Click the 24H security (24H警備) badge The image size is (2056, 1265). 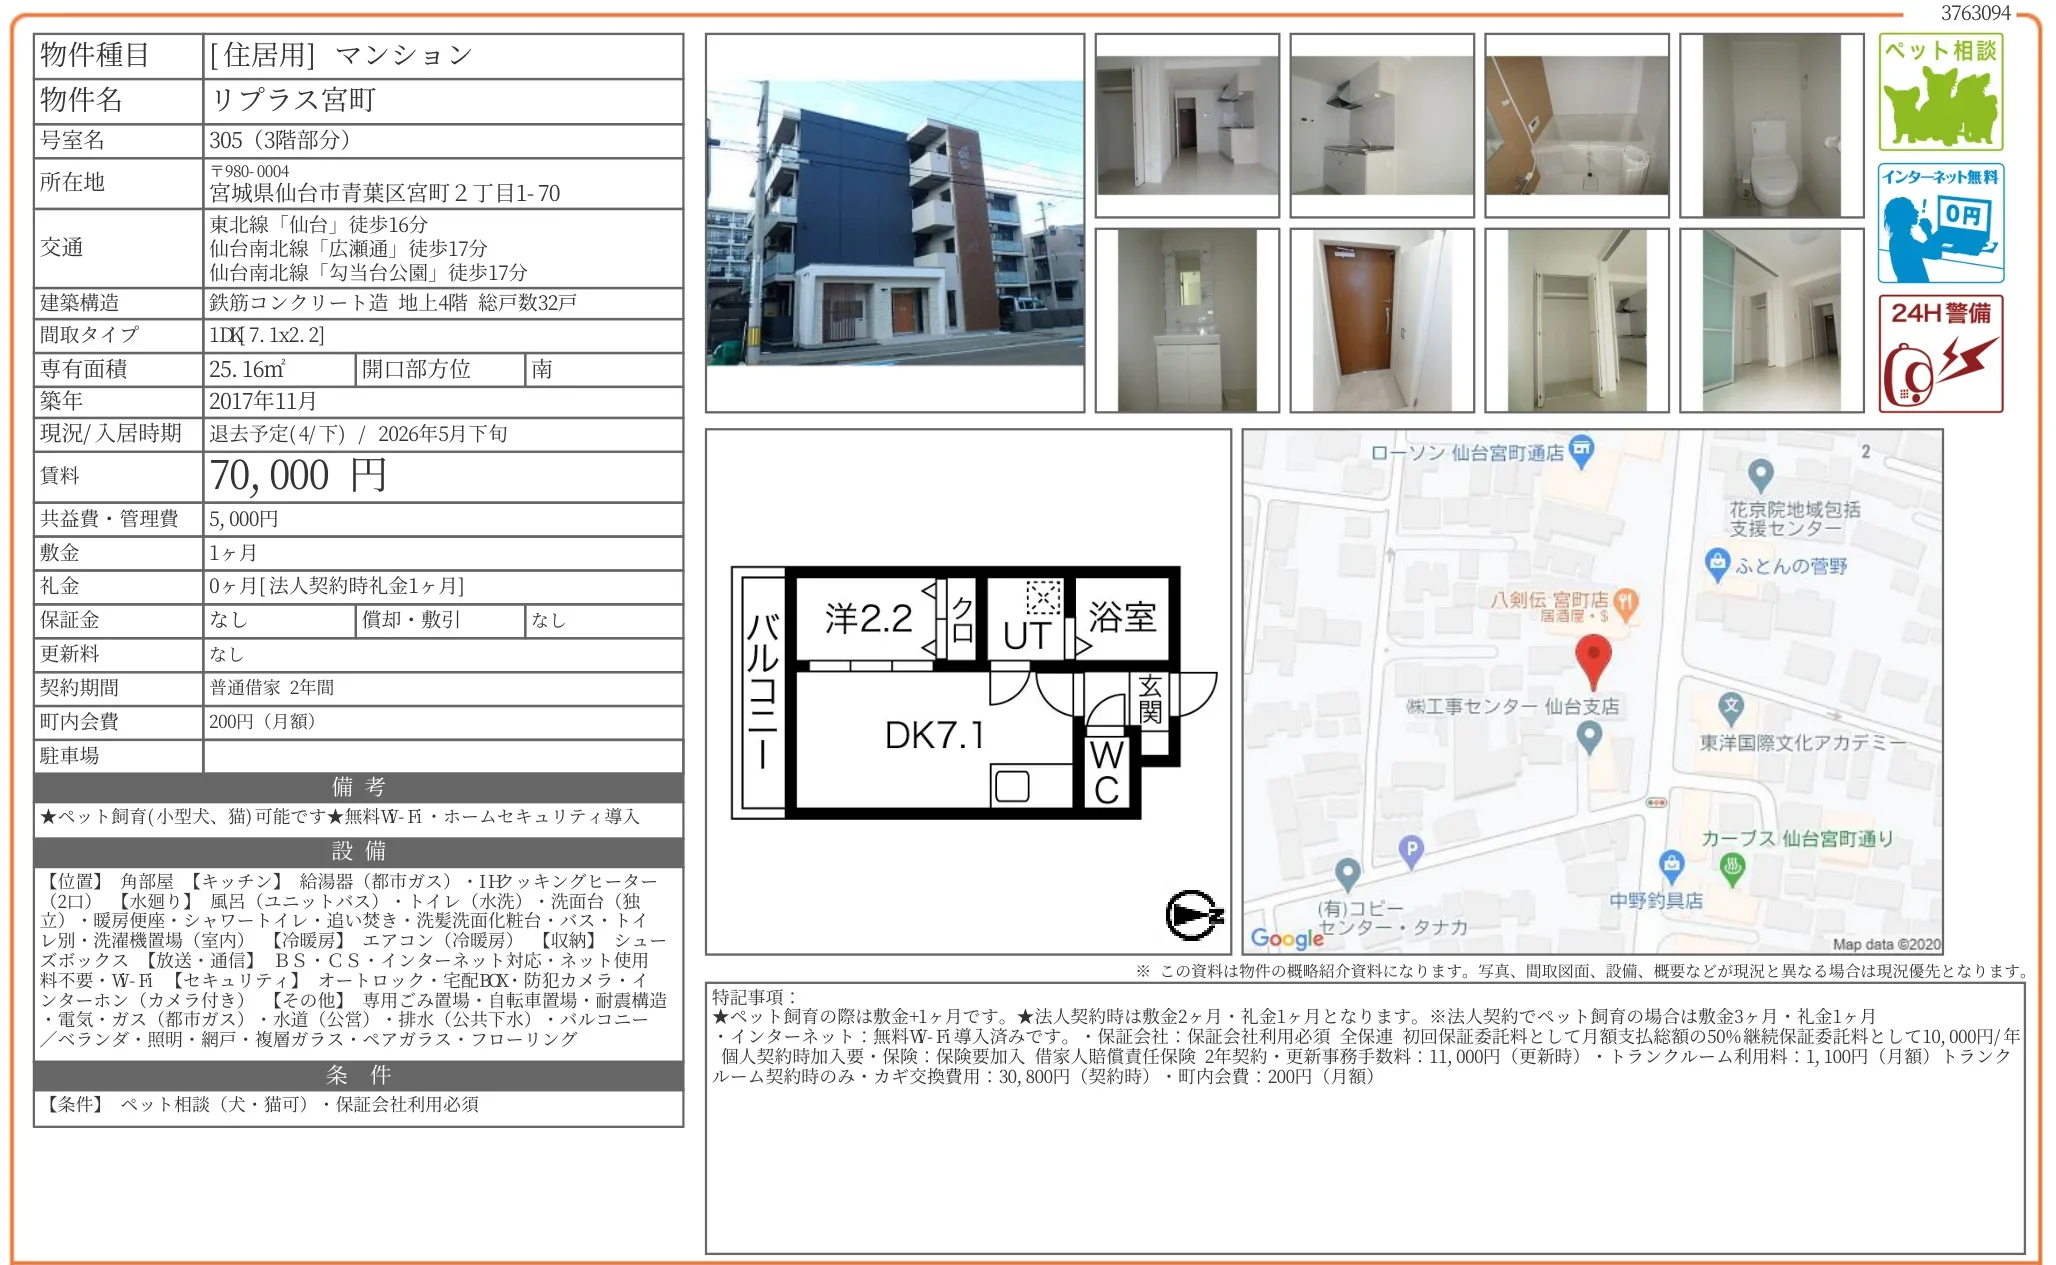coord(1939,353)
